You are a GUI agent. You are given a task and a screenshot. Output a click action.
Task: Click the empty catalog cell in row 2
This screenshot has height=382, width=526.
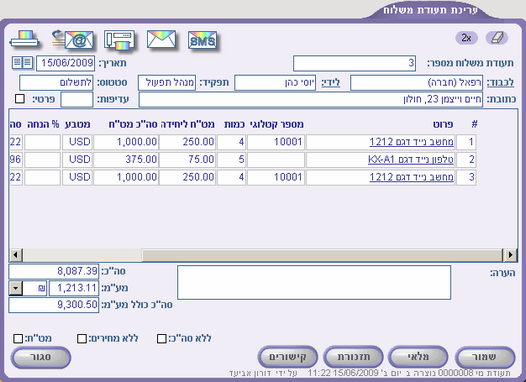pyautogui.click(x=276, y=159)
